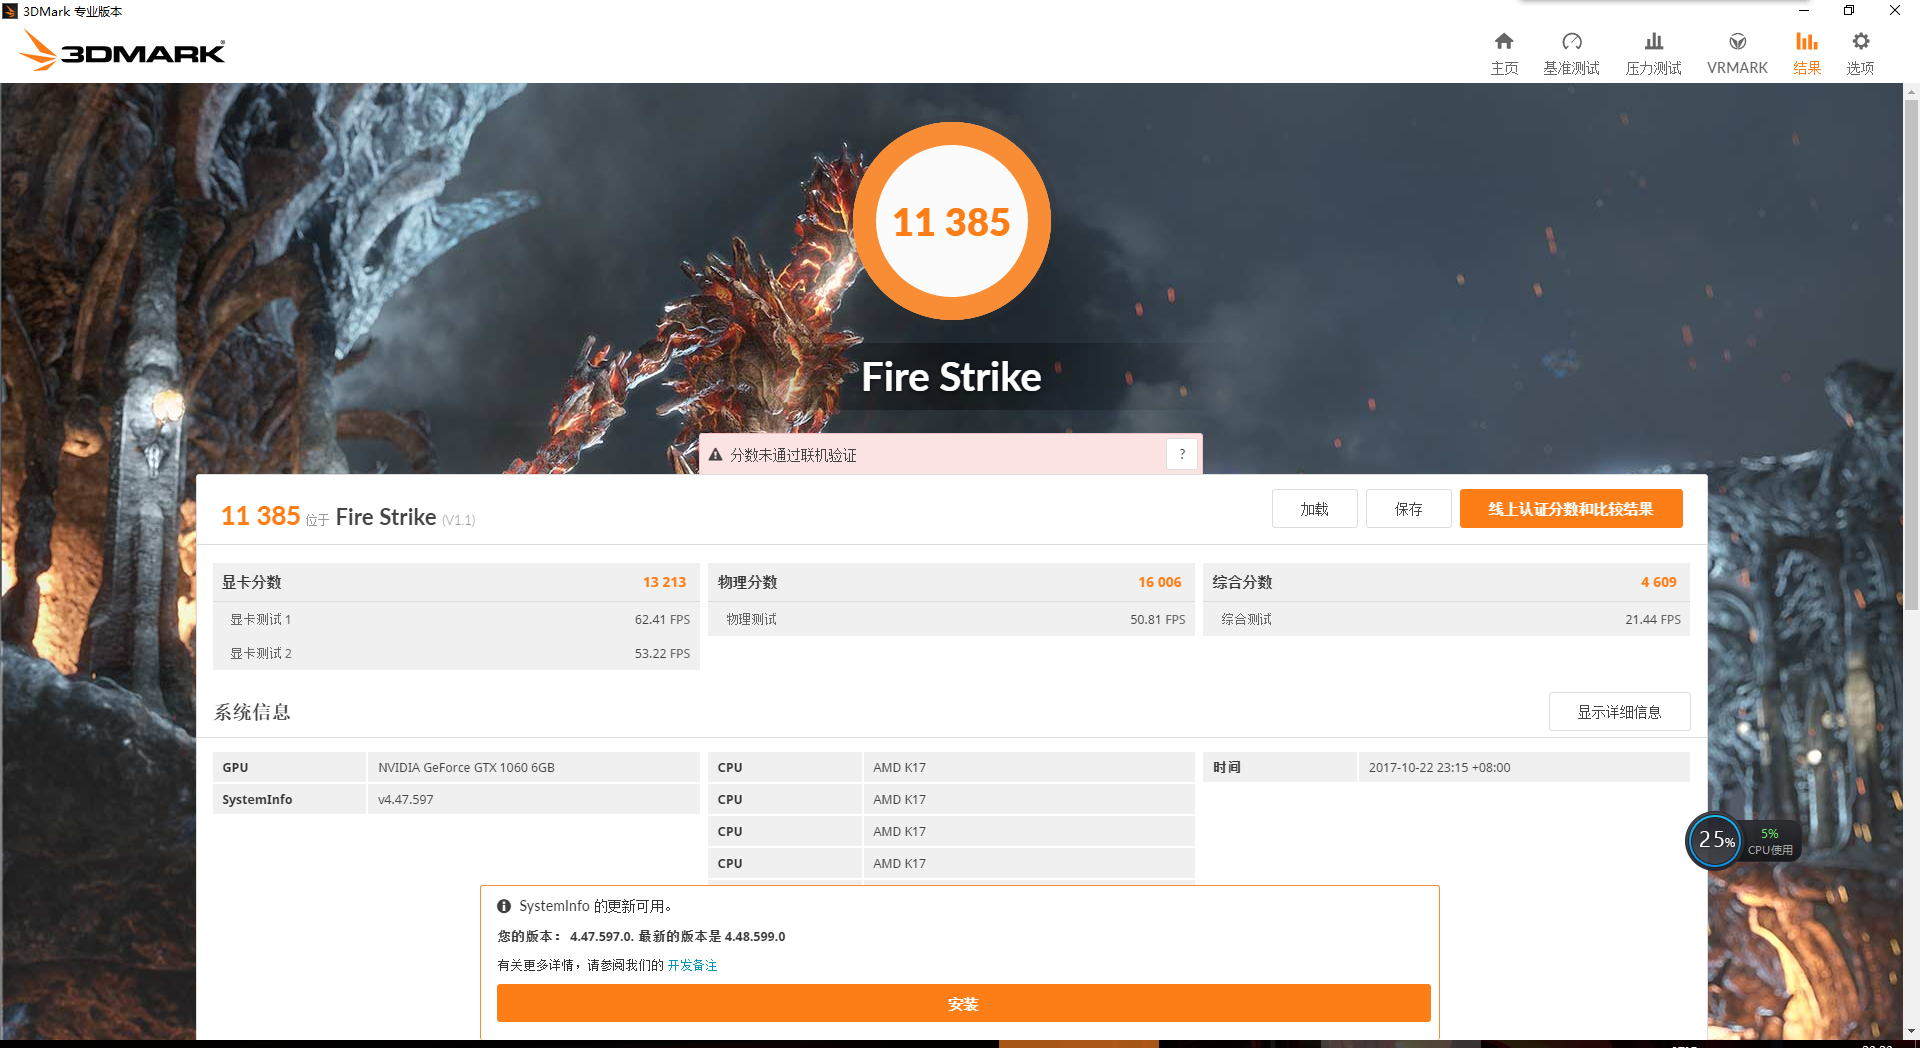Image resolution: width=1920 pixels, height=1048 pixels.
Task: Click the Fire Strike title text
Action: [951, 377]
